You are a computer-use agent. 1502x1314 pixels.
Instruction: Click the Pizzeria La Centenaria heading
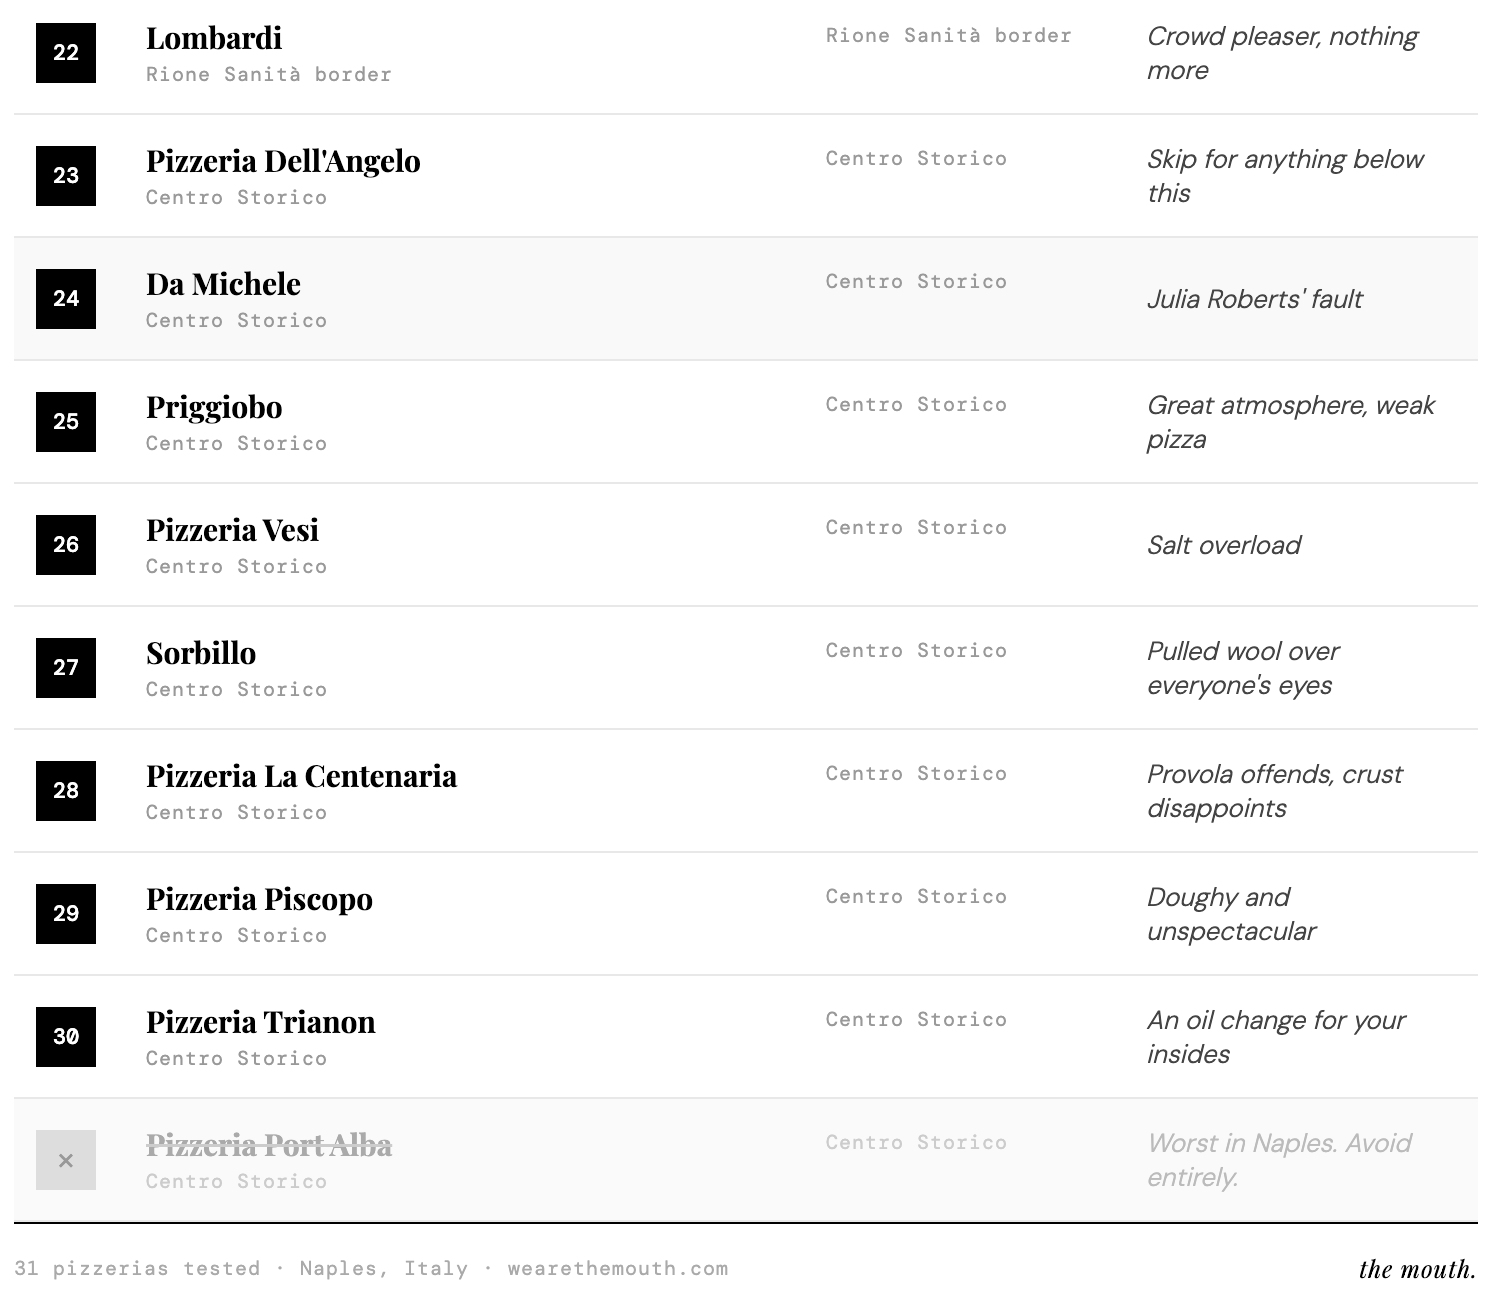301,777
